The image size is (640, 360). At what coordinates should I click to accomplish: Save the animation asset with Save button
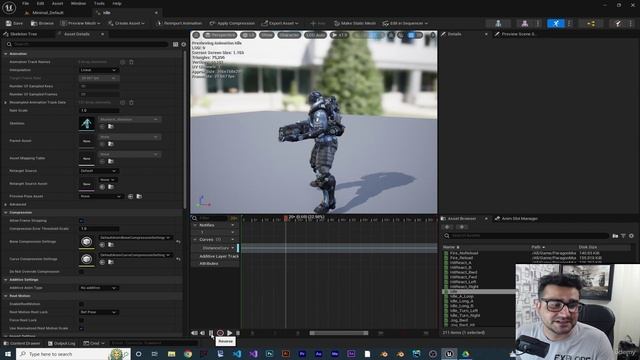point(14,23)
